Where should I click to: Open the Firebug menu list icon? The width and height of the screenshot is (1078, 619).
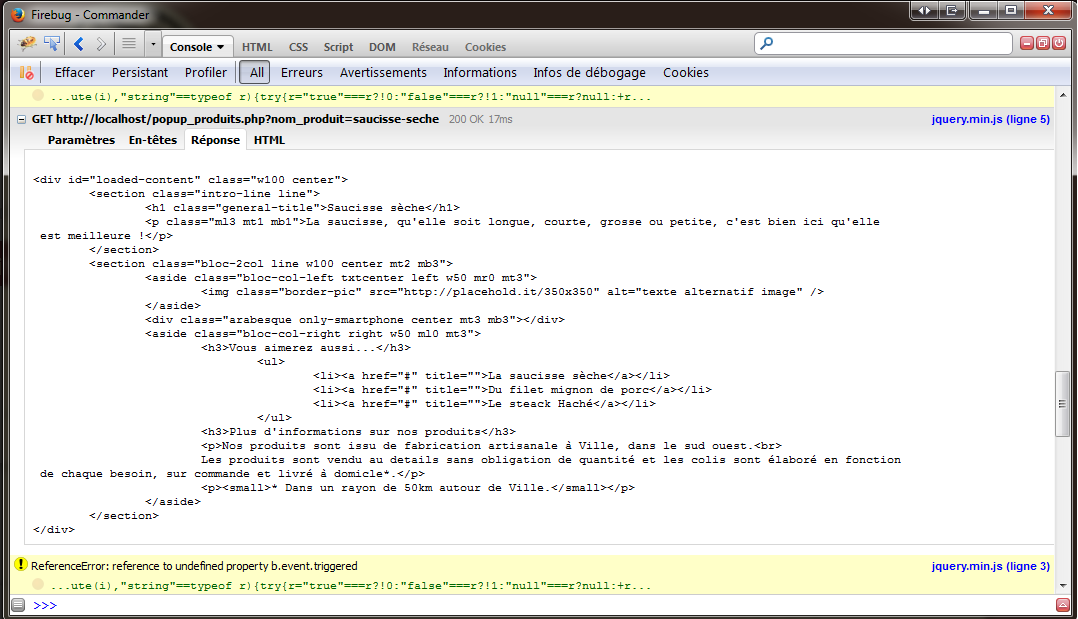(x=129, y=45)
